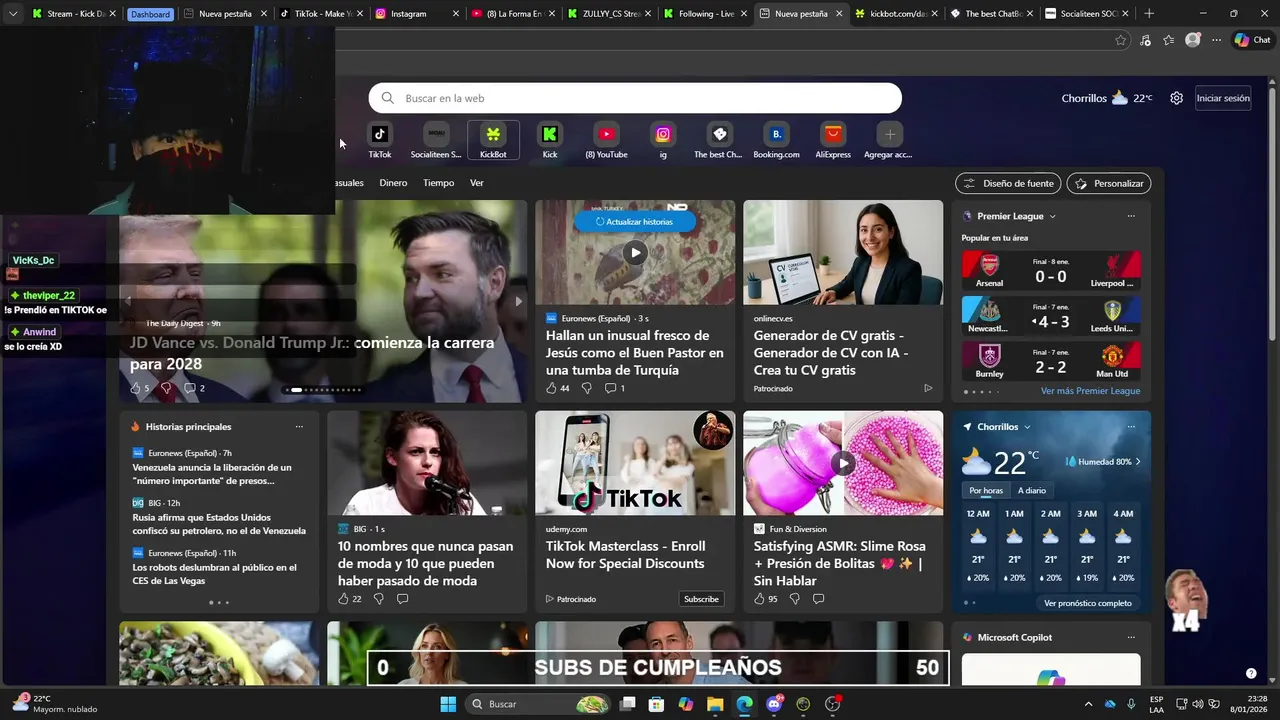The height and width of the screenshot is (720, 1280).
Task: Open comments on Satisfying ASMR article
Action: click(x=818, y=599)
